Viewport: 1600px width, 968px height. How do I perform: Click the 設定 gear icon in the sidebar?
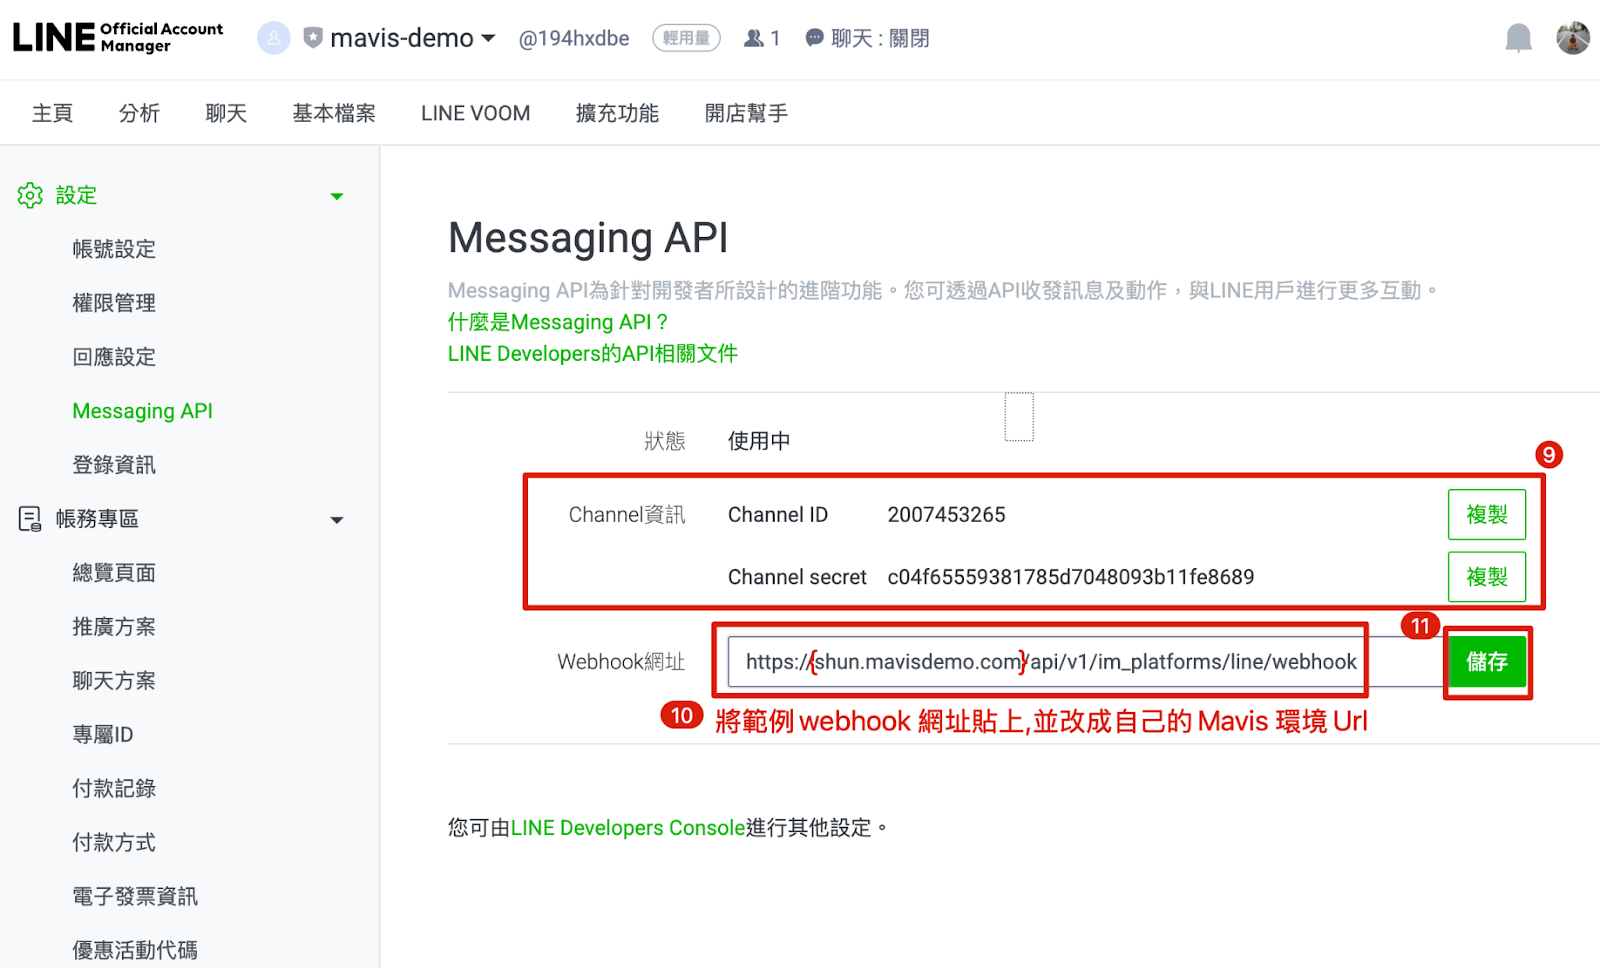coord(30,195)
